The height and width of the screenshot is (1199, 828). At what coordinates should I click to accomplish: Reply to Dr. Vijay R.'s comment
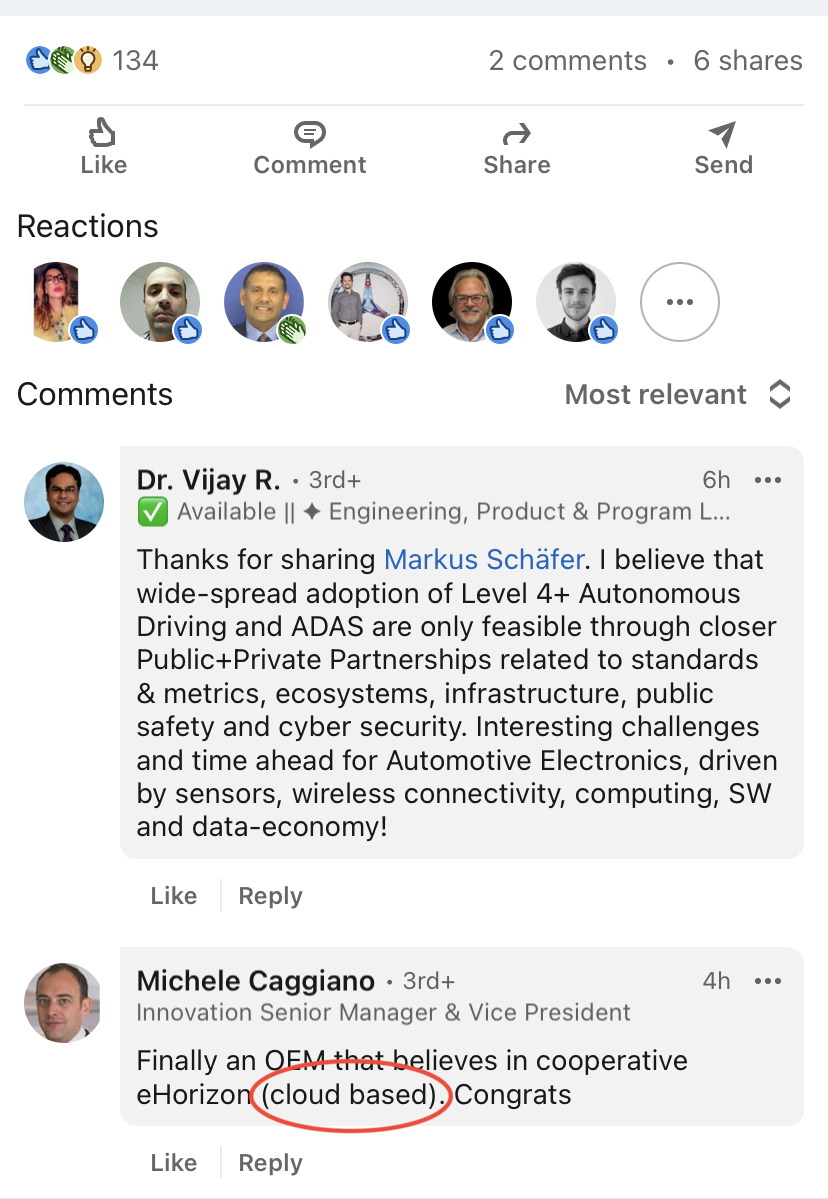click(x=270, y=896)
